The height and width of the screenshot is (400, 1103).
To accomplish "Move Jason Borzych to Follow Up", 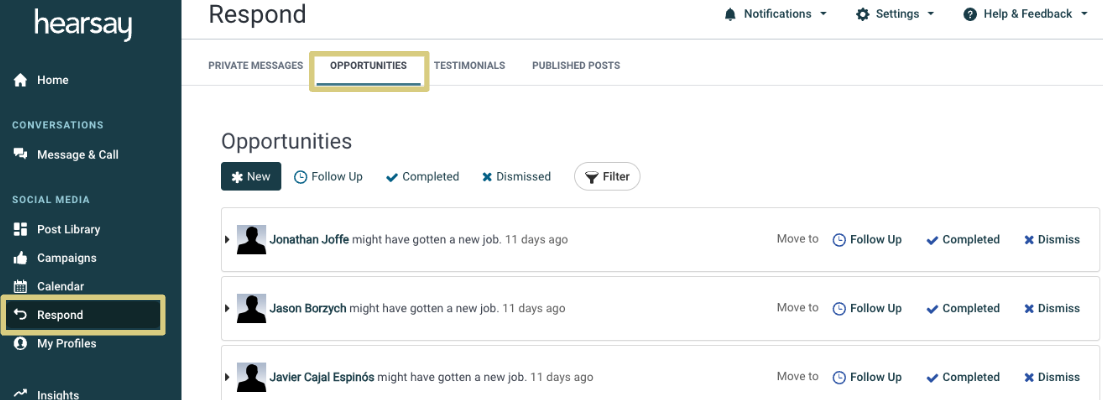I will click(867, 309).
